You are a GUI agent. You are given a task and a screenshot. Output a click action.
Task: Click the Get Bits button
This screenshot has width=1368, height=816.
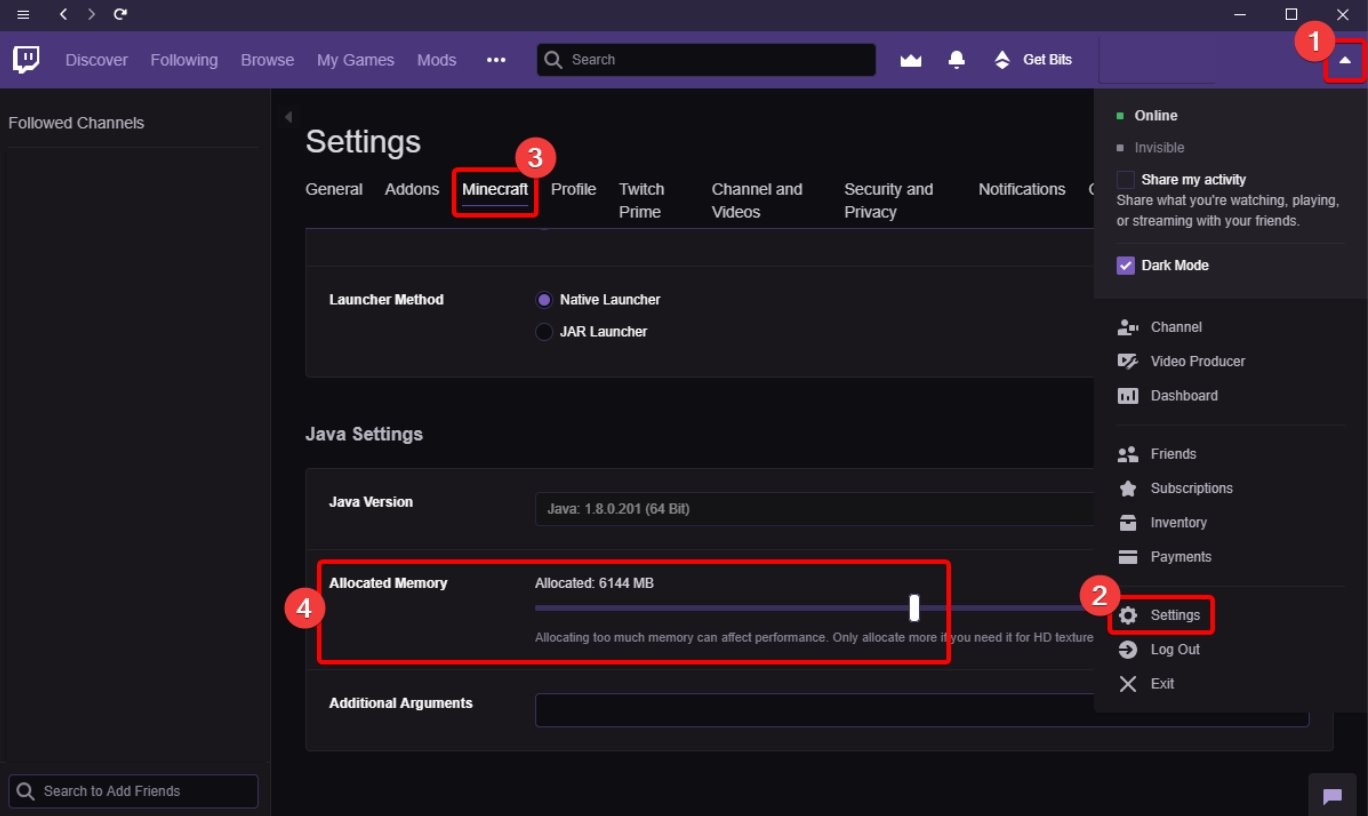(x=1033, y=60)
